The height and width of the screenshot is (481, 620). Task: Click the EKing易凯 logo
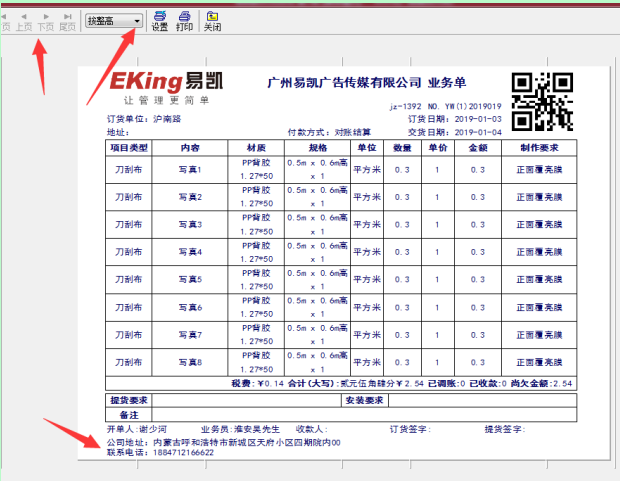[x=166, y=81]
